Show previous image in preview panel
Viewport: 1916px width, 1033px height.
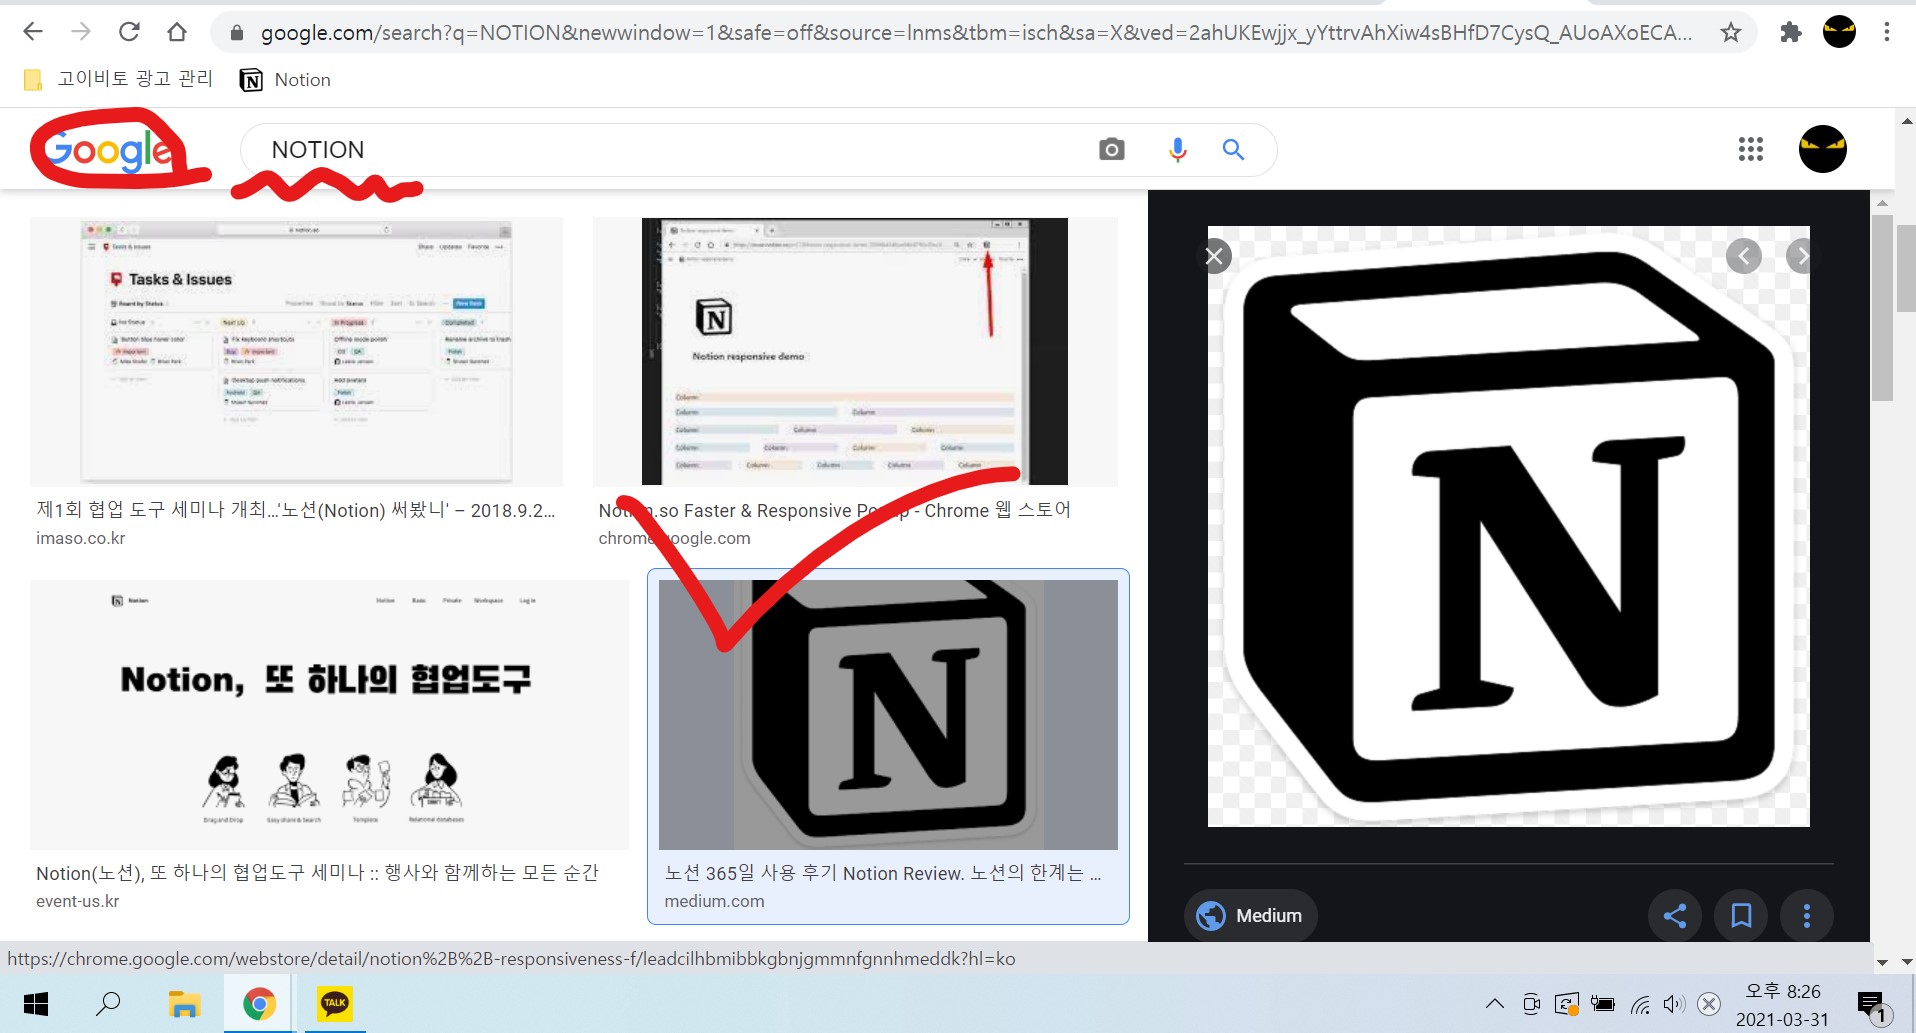click(1744, 257)
